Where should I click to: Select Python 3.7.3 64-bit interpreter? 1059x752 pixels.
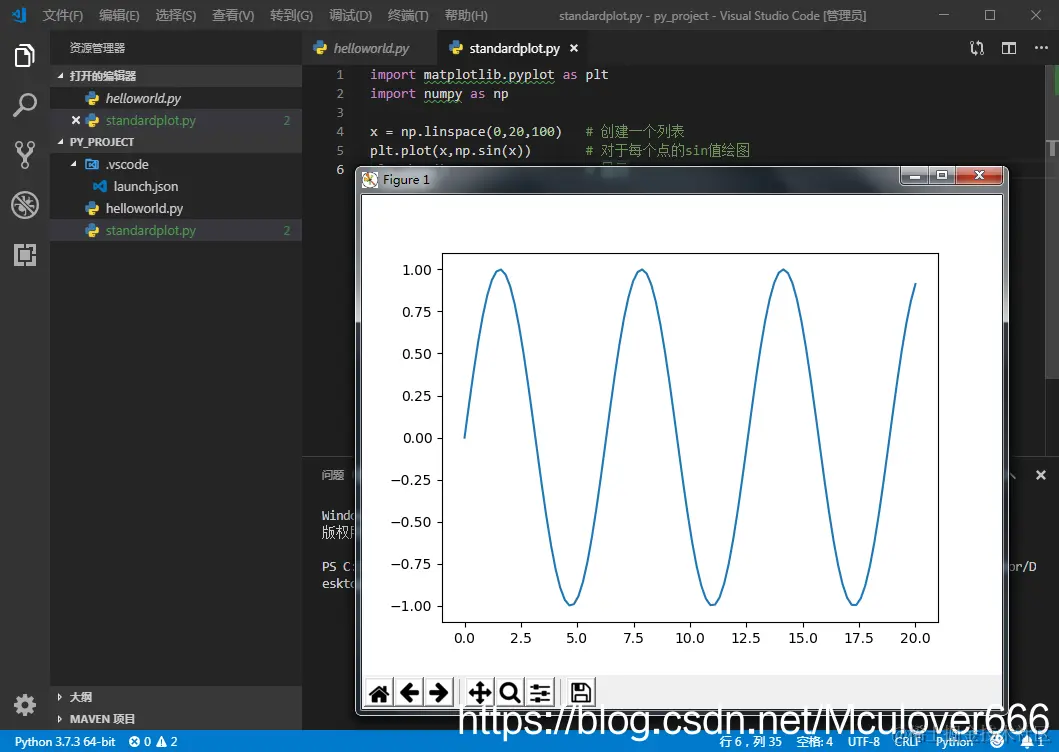65,741
